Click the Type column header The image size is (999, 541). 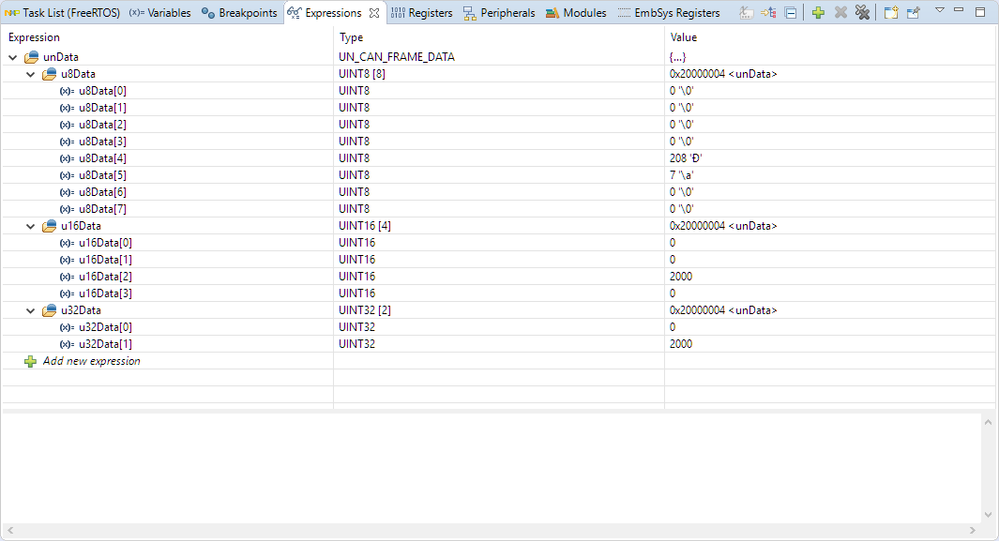coord(351,38)
